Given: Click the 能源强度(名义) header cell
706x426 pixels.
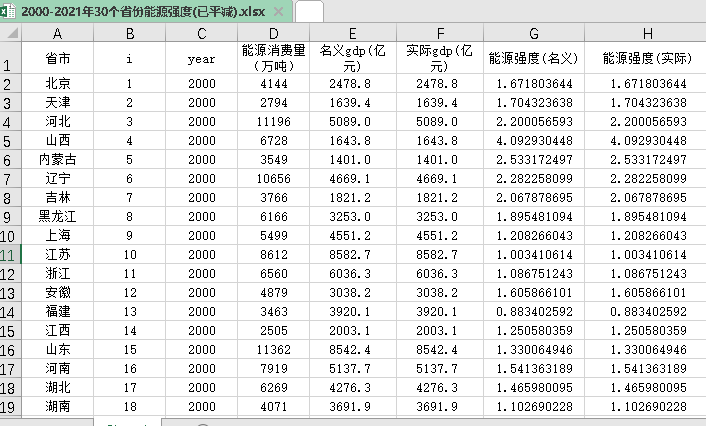Looking at the screenshot, I should click(534, 58).
